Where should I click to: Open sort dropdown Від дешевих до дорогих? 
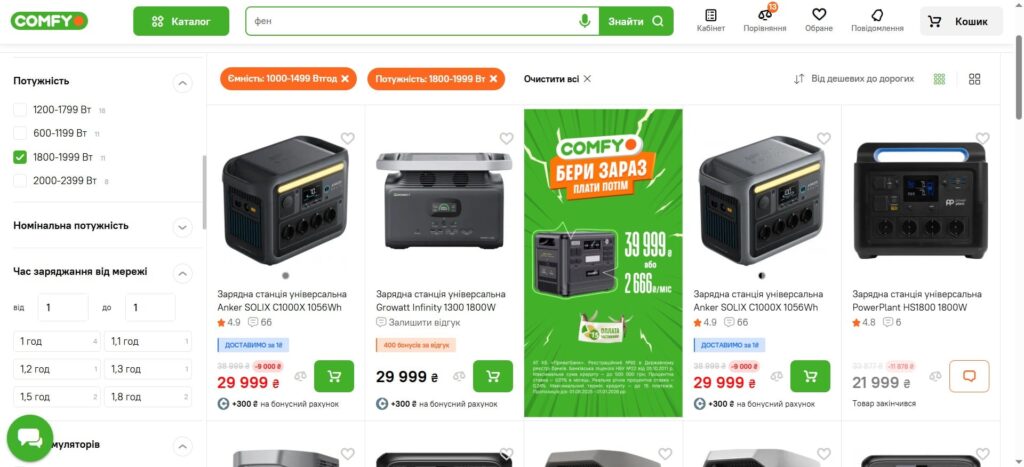[x=854, y=79]
